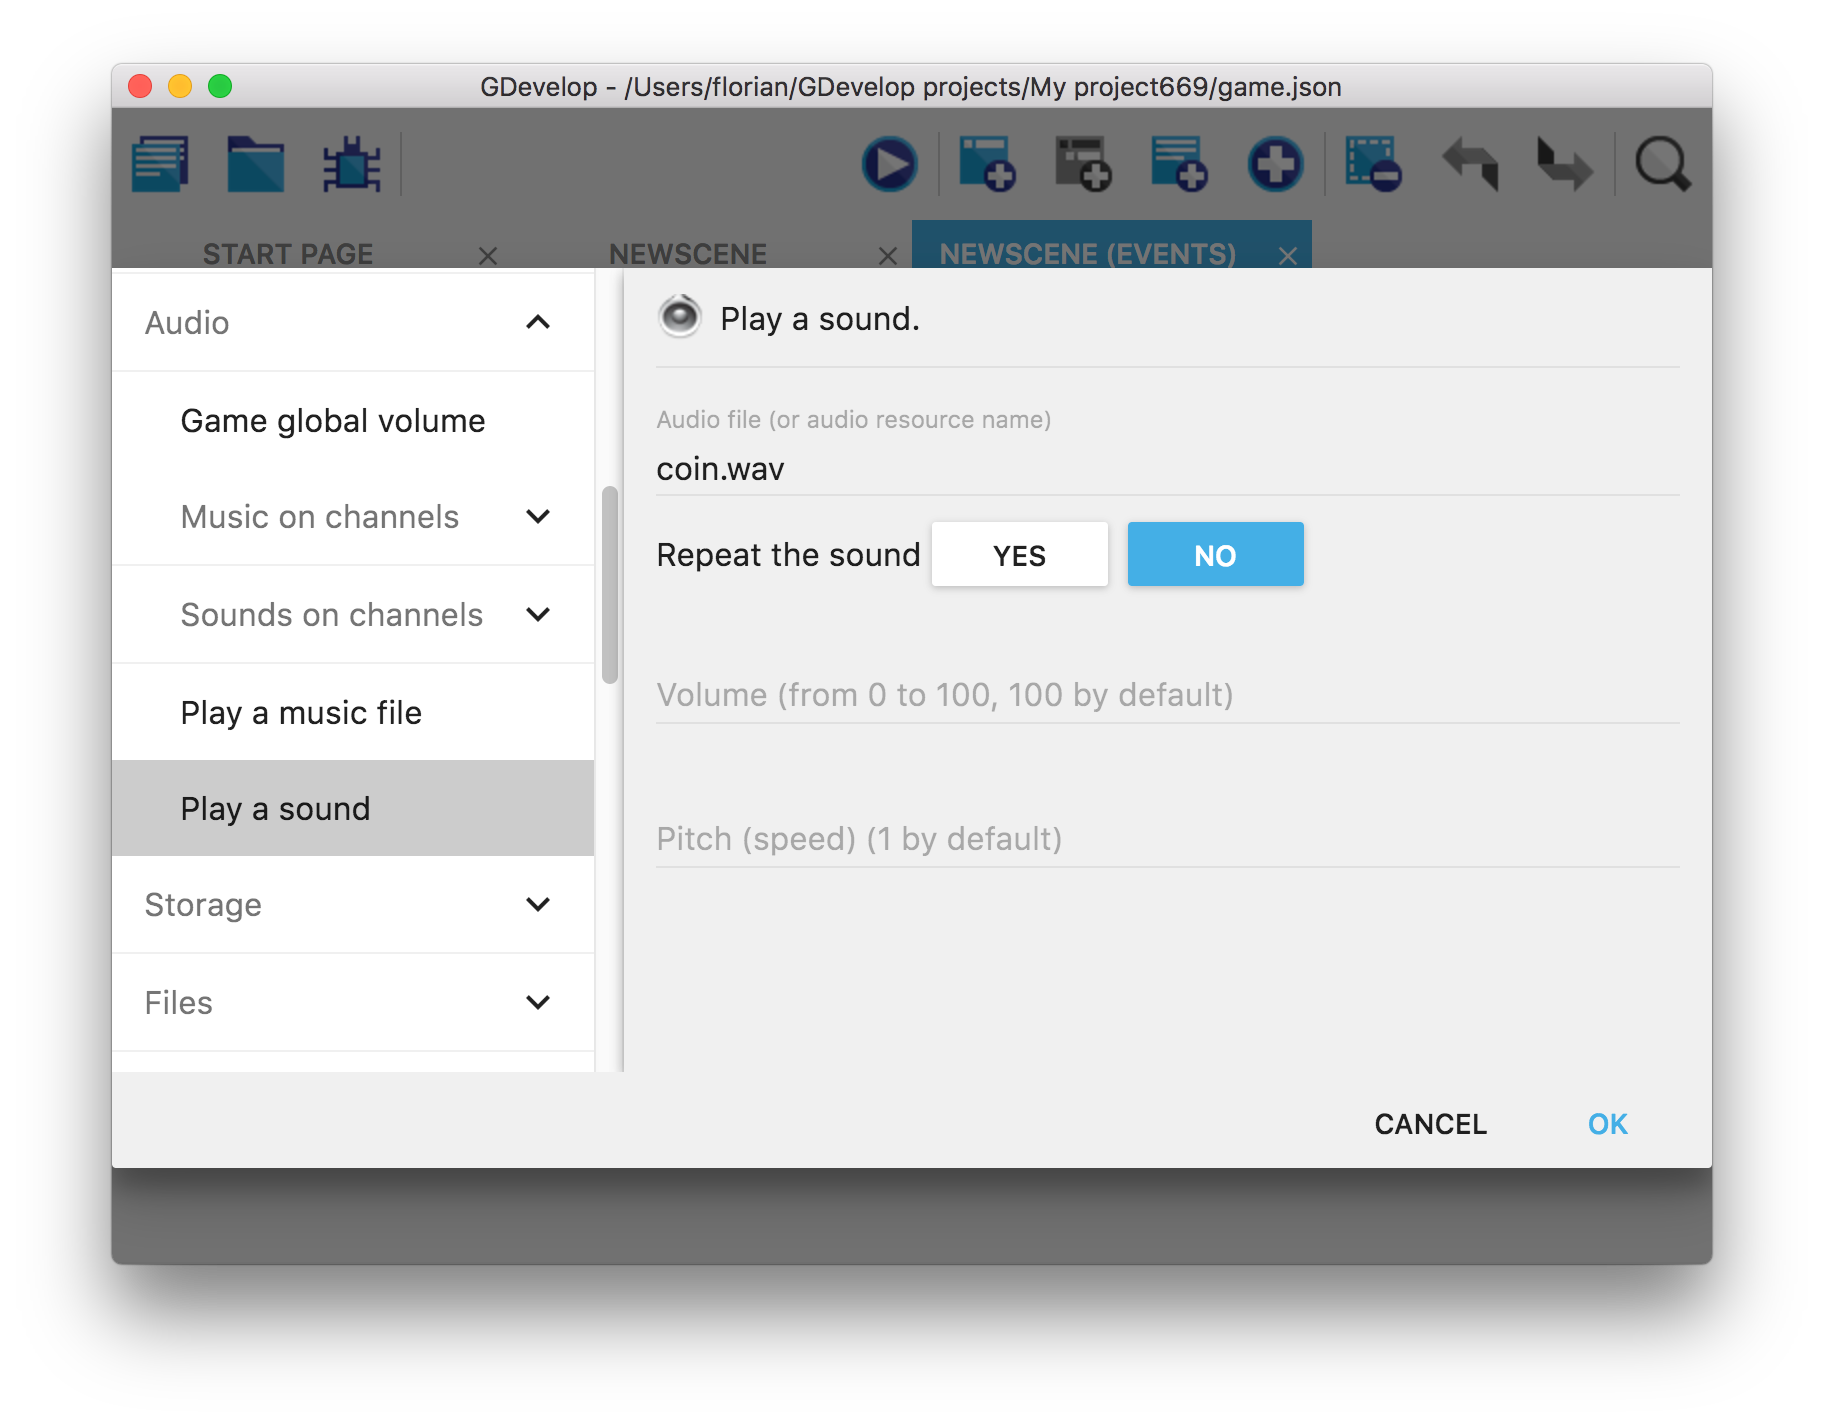This screenshot has width=1824, height=1424.
Task: Click the add sub-event icon
Action: click(1082, 164)
